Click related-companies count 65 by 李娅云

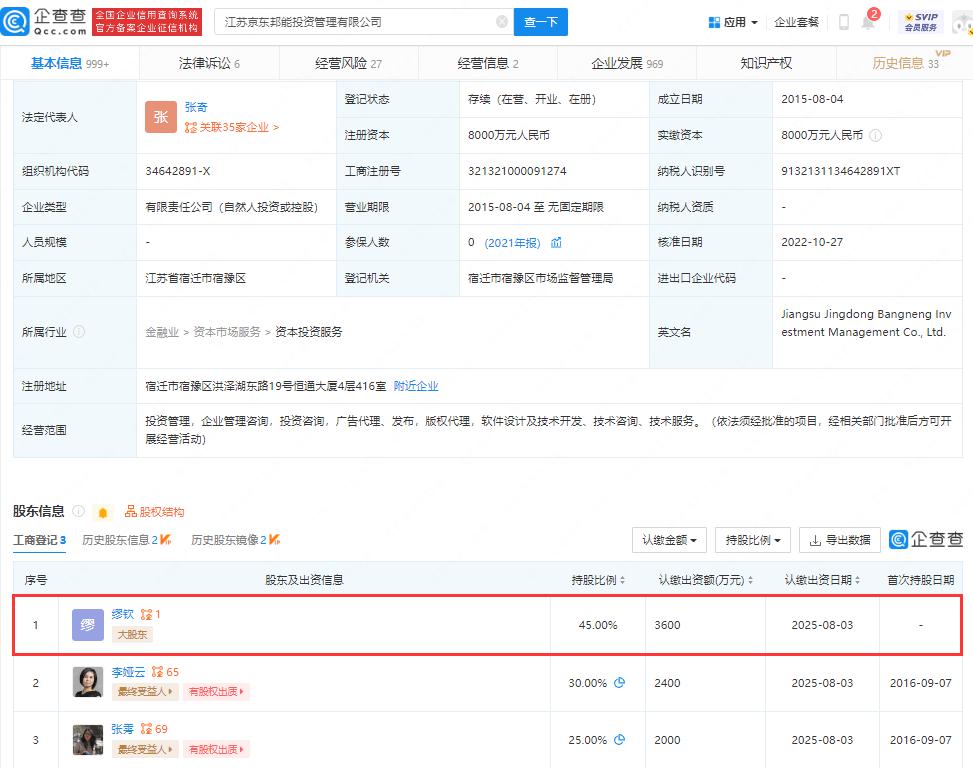coord(165,672)
